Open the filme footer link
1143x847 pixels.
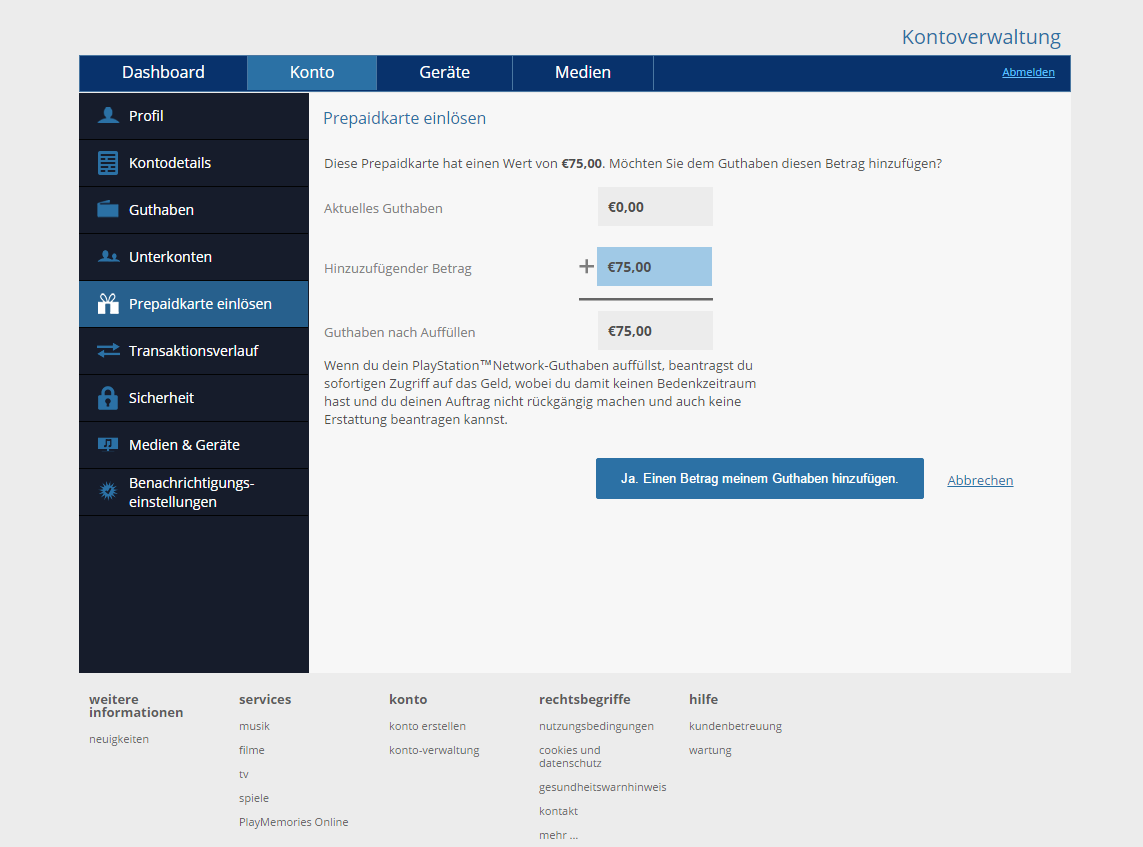coord(251,750)
